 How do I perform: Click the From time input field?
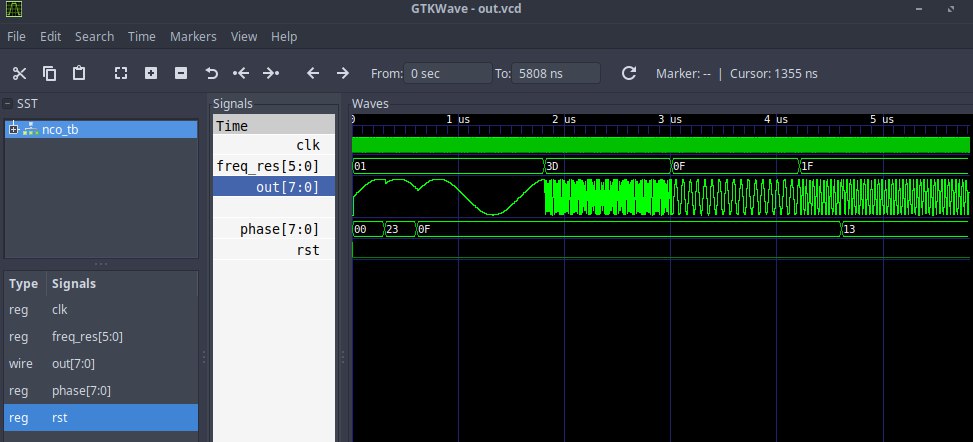pyautogui.click(x=447, y=73)
